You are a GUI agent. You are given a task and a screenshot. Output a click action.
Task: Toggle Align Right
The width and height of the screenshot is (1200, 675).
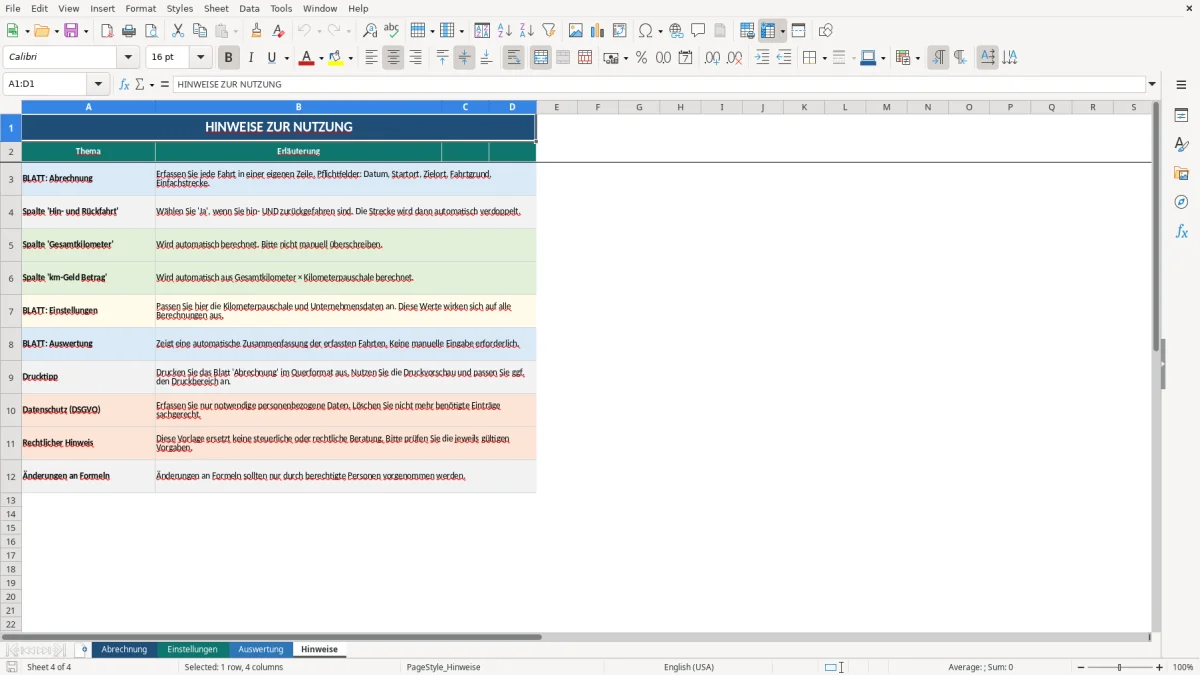pos(415,58)
